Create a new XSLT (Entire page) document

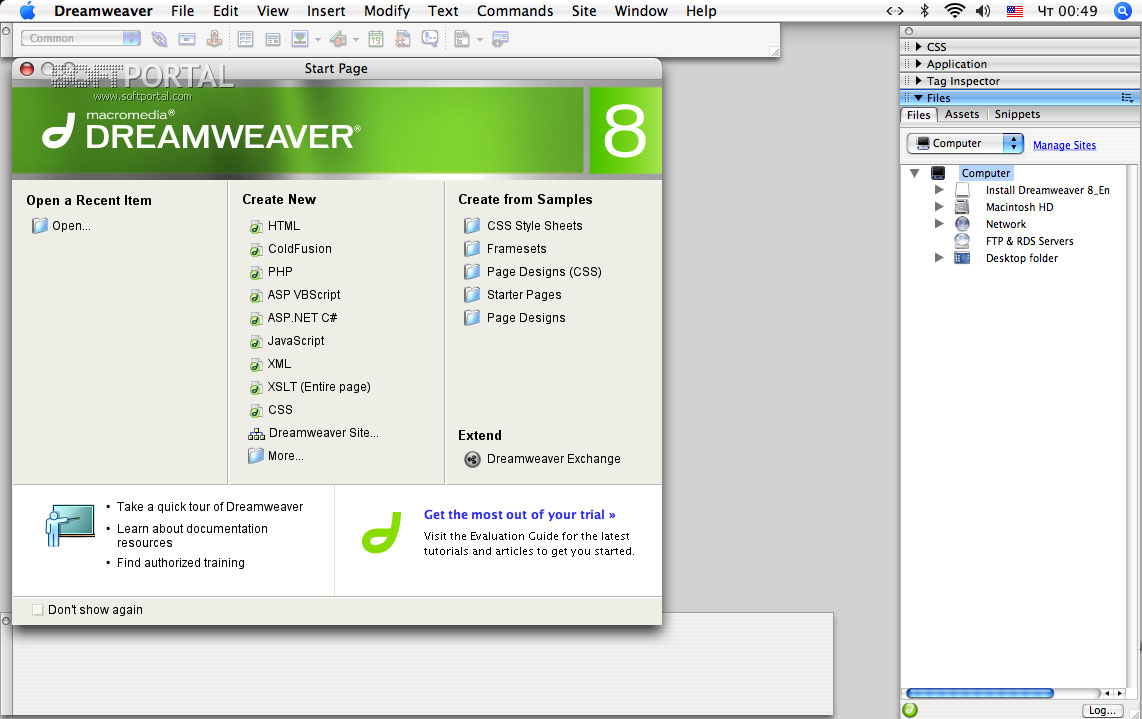pyautogui.click(x=319, y=387)
